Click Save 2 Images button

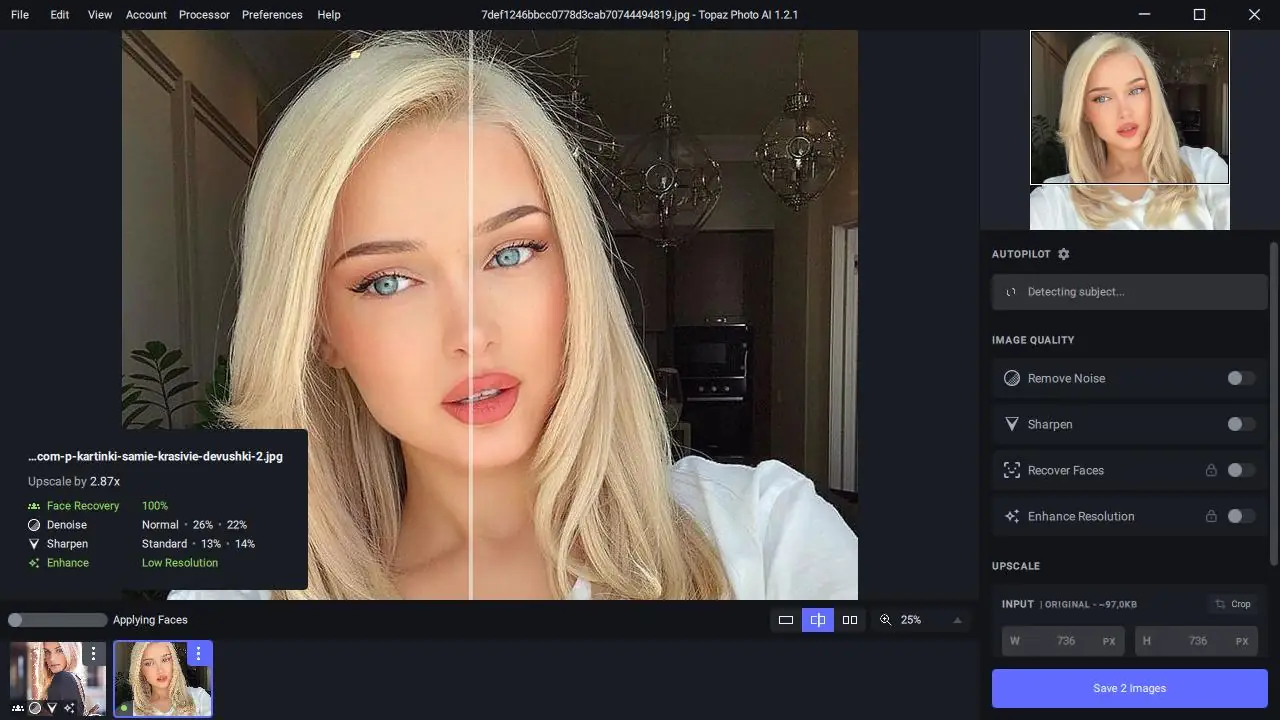click(x=1130, y=688)
